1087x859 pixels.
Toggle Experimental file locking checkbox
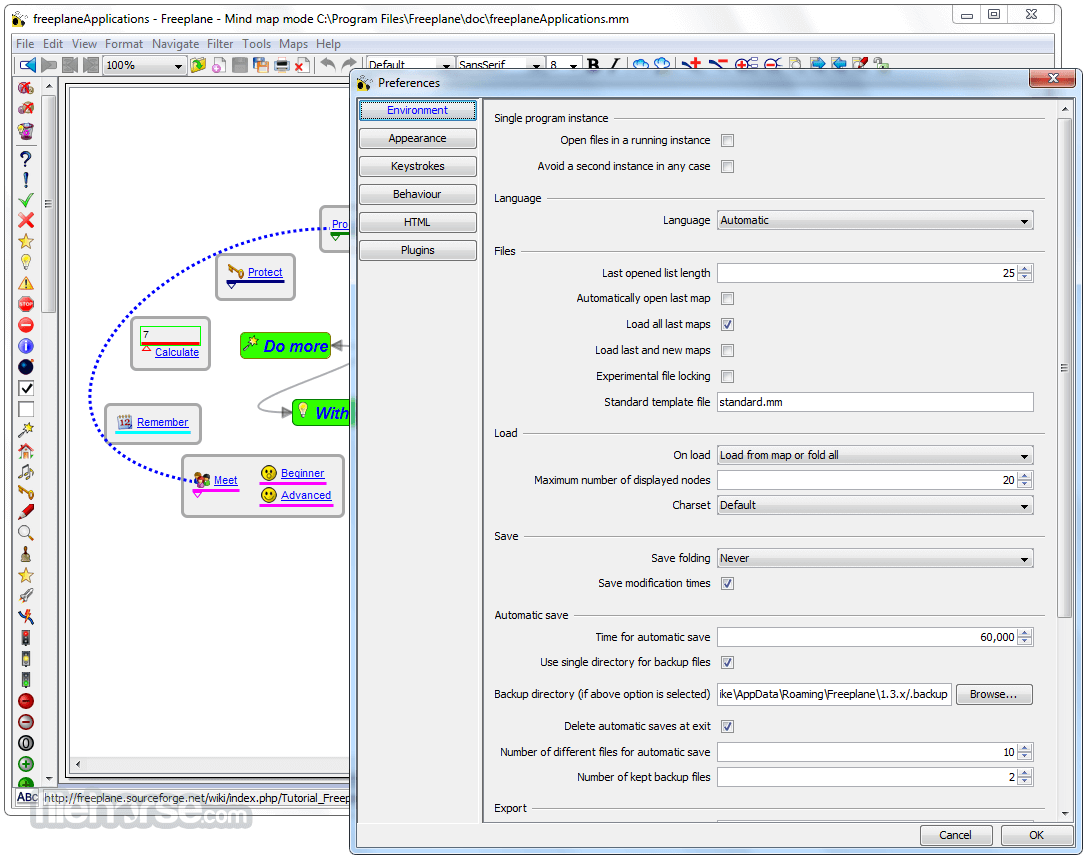pyautogui.click(x=727, y=376)
